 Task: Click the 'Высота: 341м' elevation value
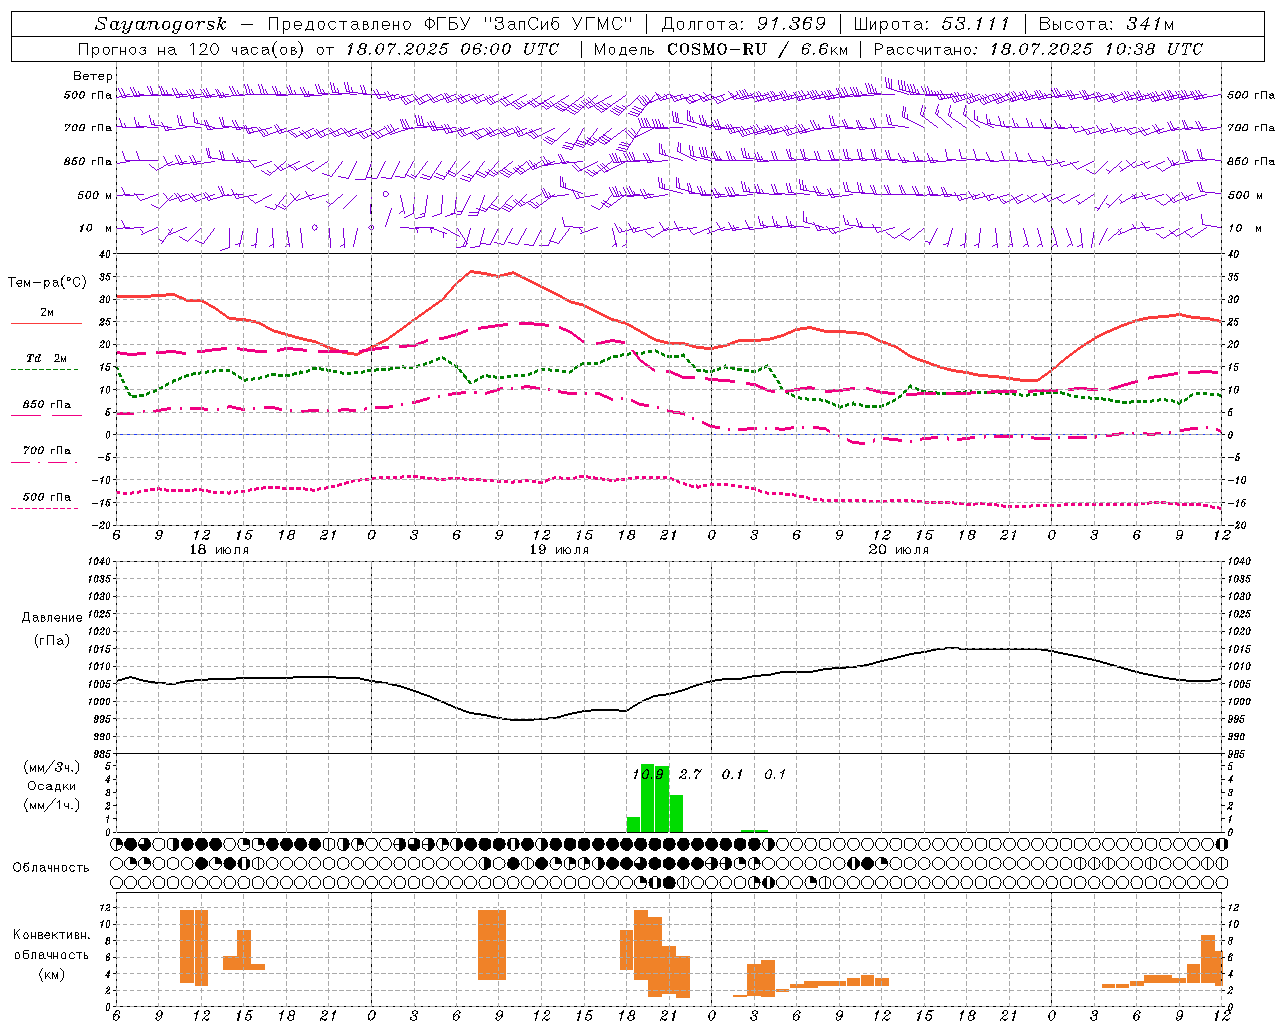pyautogui.click(x=1106, y=24)
